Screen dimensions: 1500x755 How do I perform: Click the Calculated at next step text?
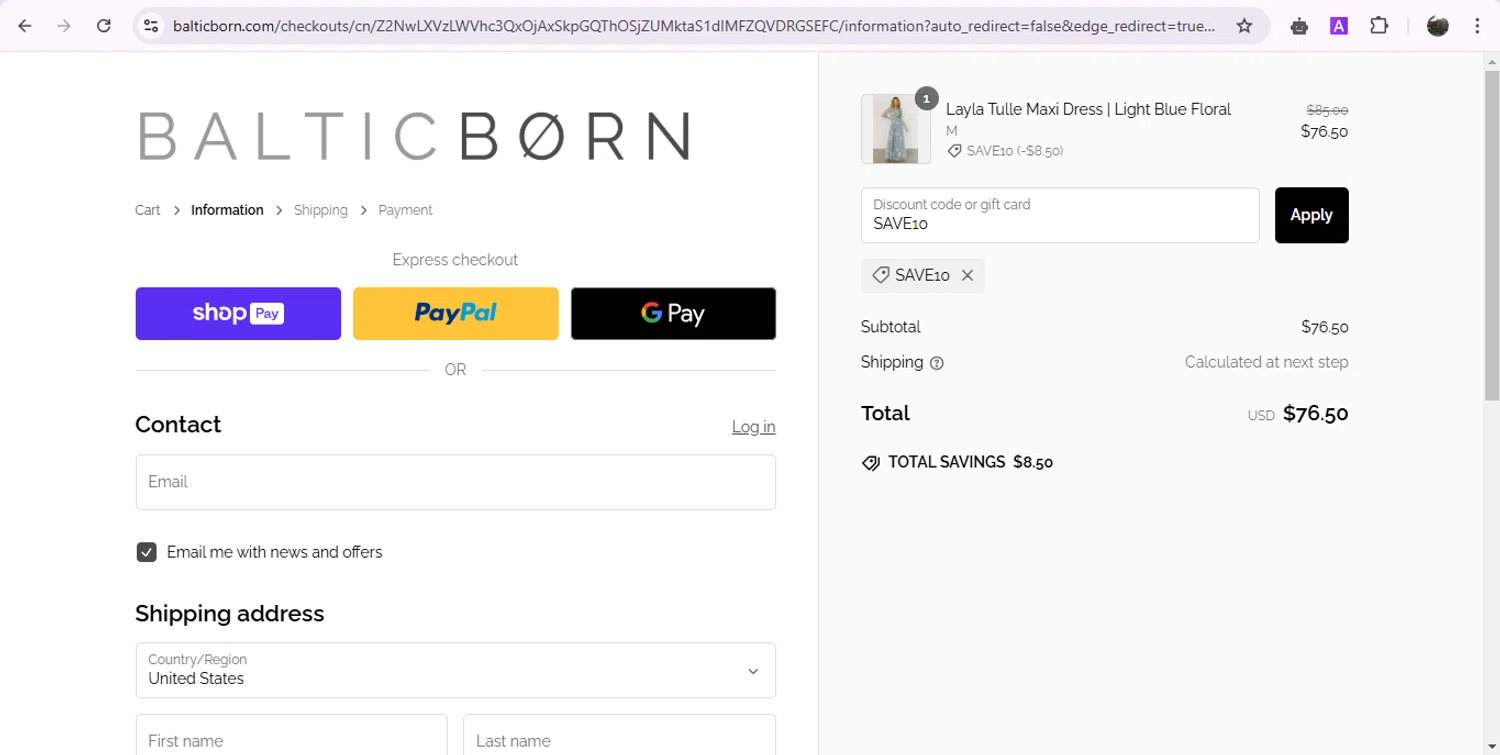tap(1266, 362)
